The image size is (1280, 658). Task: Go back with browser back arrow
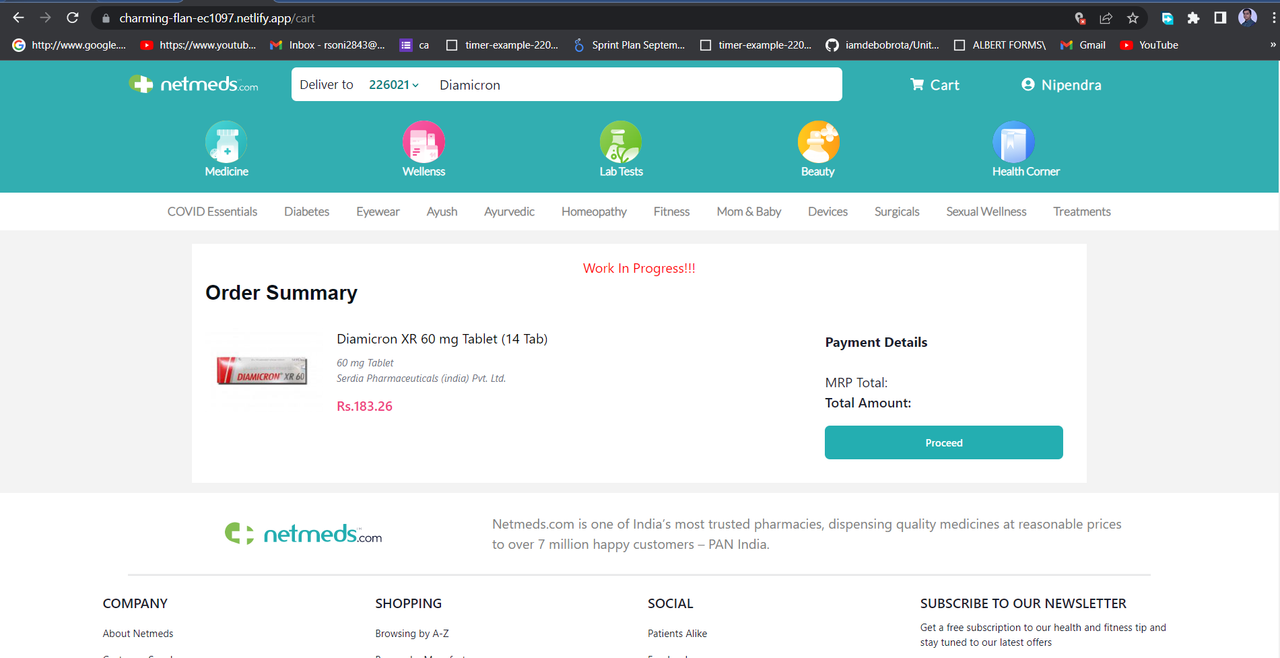(18, 18)
